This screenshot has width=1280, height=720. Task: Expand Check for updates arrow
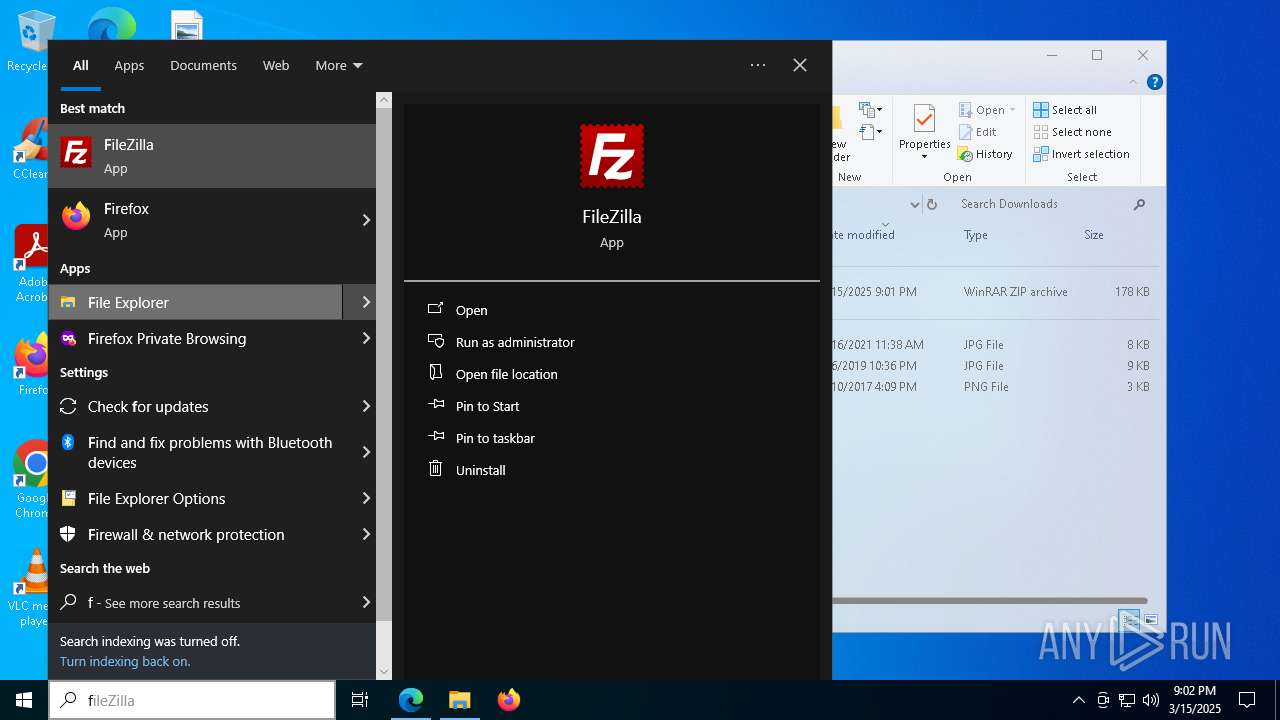pos(366,406)
